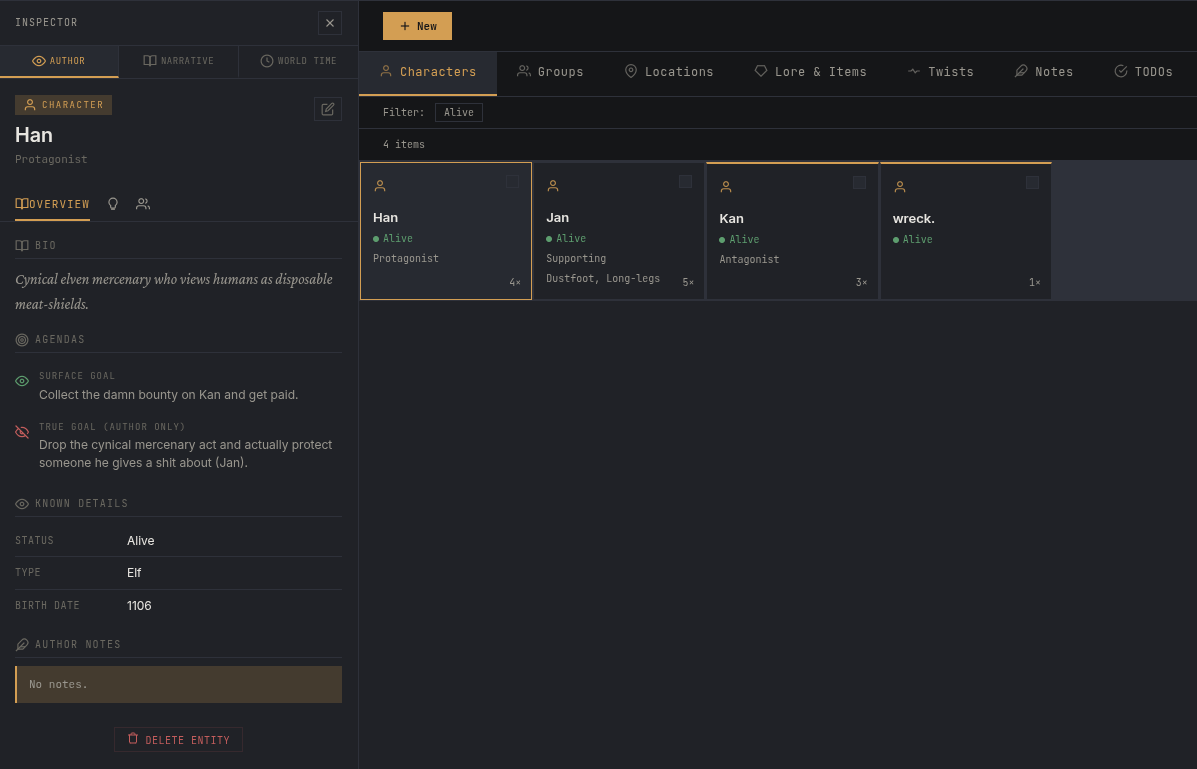The width and height of the screenshot is (1197, 769).
Task: Click the Han name on its card
Action: [386, 218]
